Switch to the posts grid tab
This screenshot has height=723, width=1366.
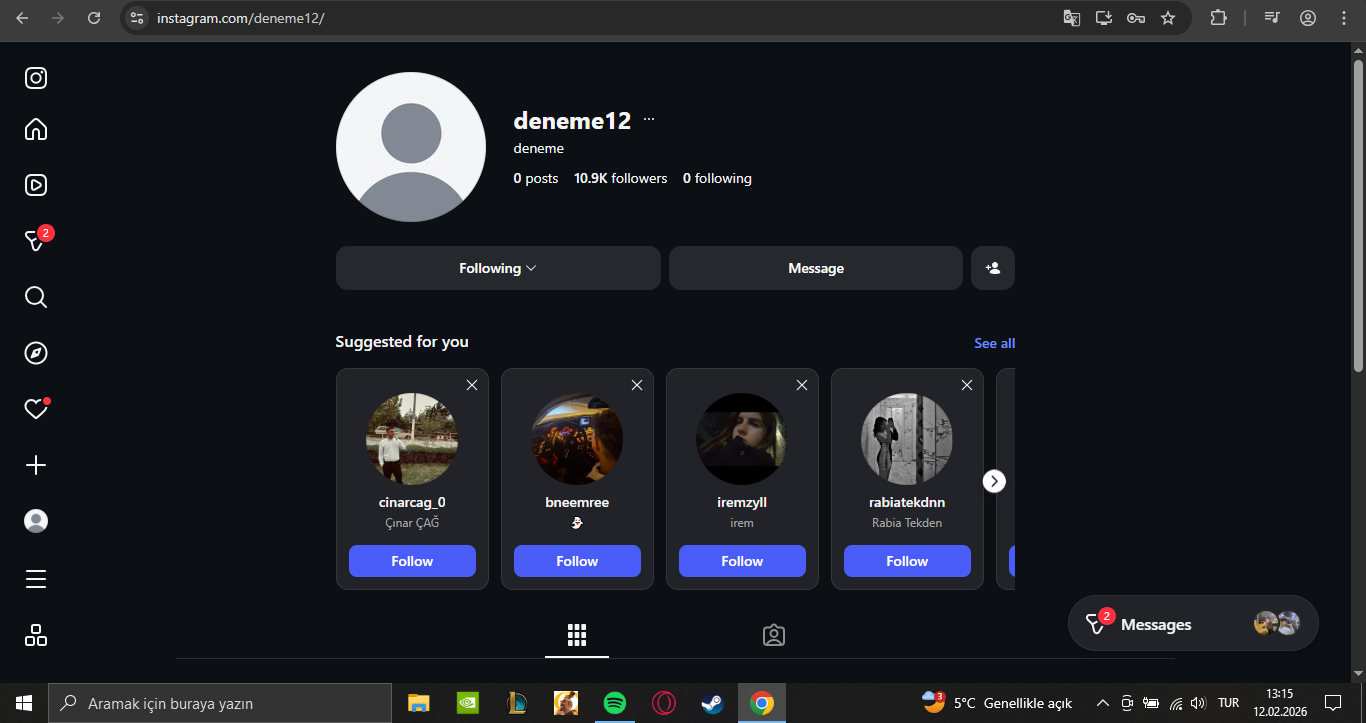(x=576, y=635)
